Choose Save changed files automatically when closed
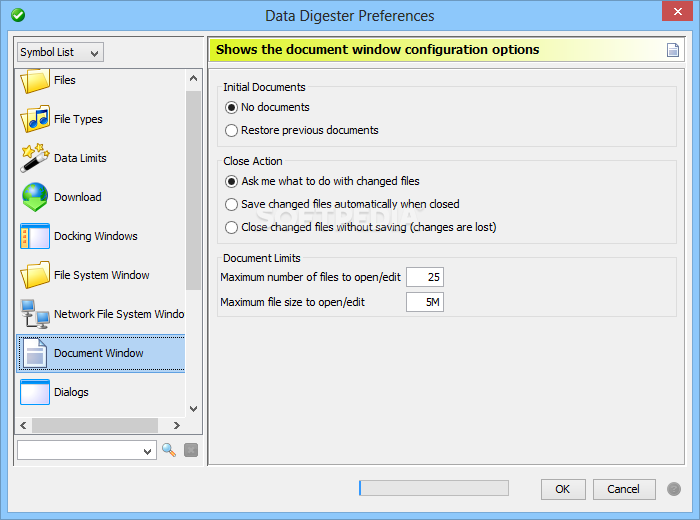The height and width of the screenshot is (520, 700). click(342, 204)
